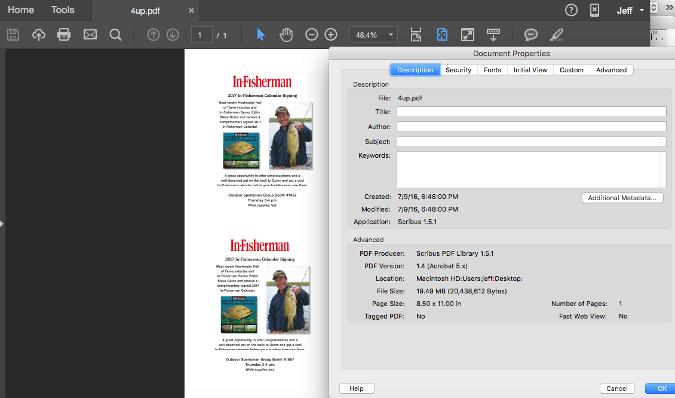Activate the Hand pan tool
This screenshot has height=398, width=675.
[286, 34]
